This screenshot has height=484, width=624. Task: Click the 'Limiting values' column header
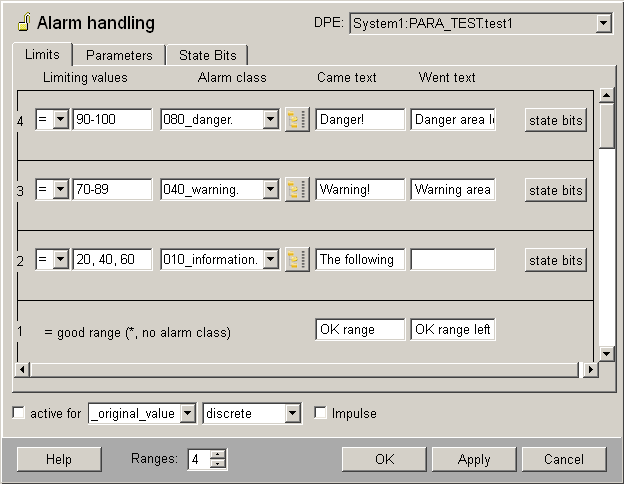[x=85, y=77]
